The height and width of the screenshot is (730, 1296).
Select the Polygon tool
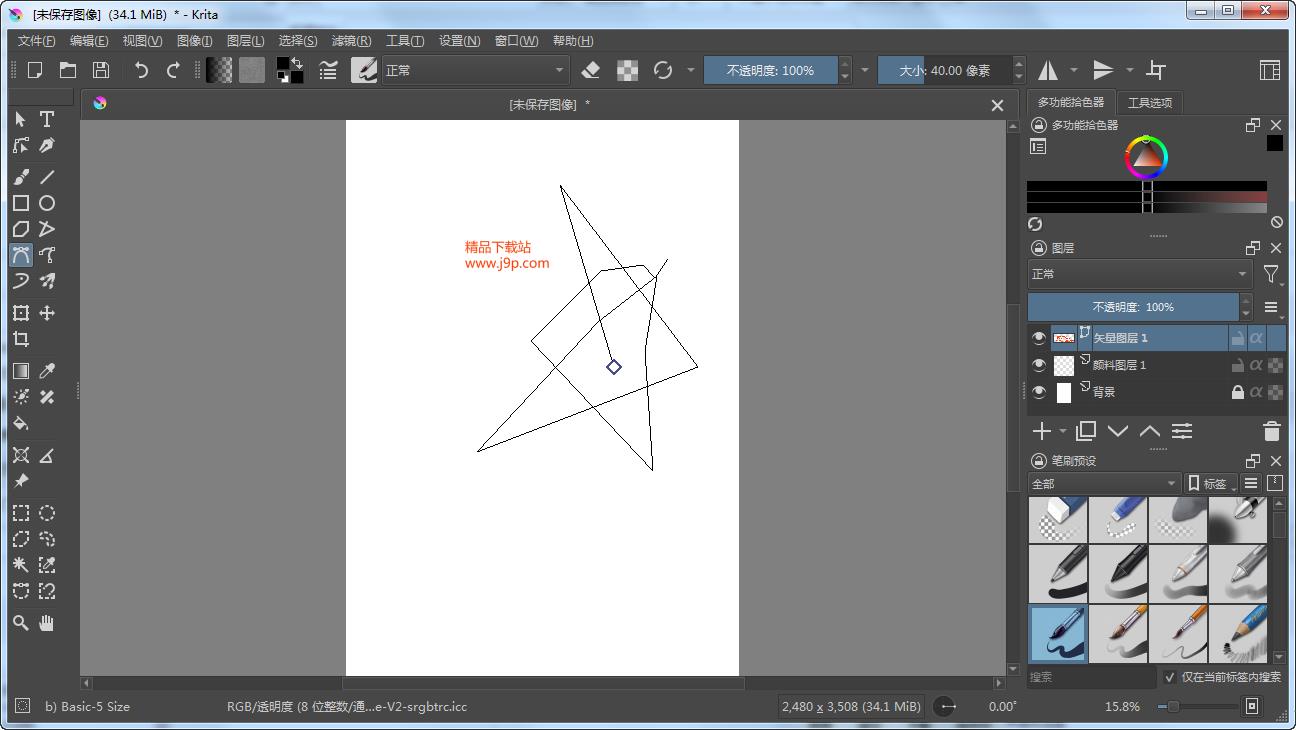point(21,229)
